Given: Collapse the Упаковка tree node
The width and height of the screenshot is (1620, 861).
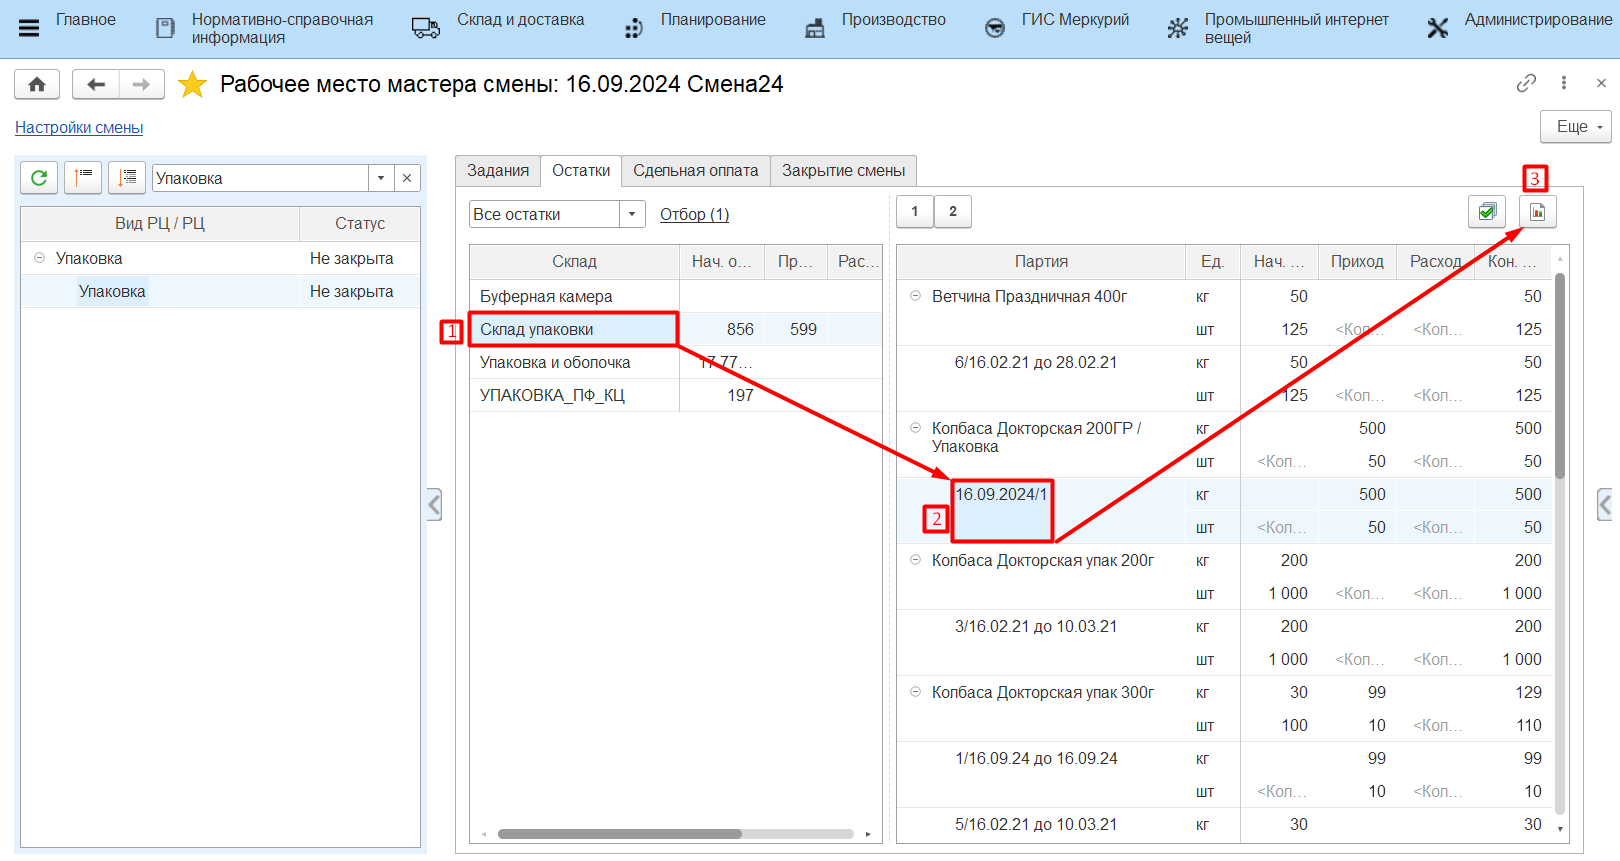Looking at the screenshot, I should [40, 258].
